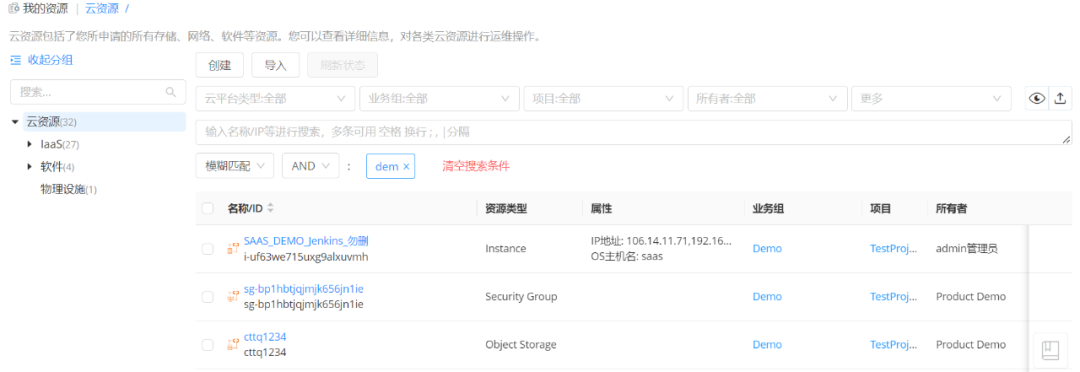The image size is (1080, 372).
Task: Select 物理设施(1) in the tree
Action: tap(69, 189)
